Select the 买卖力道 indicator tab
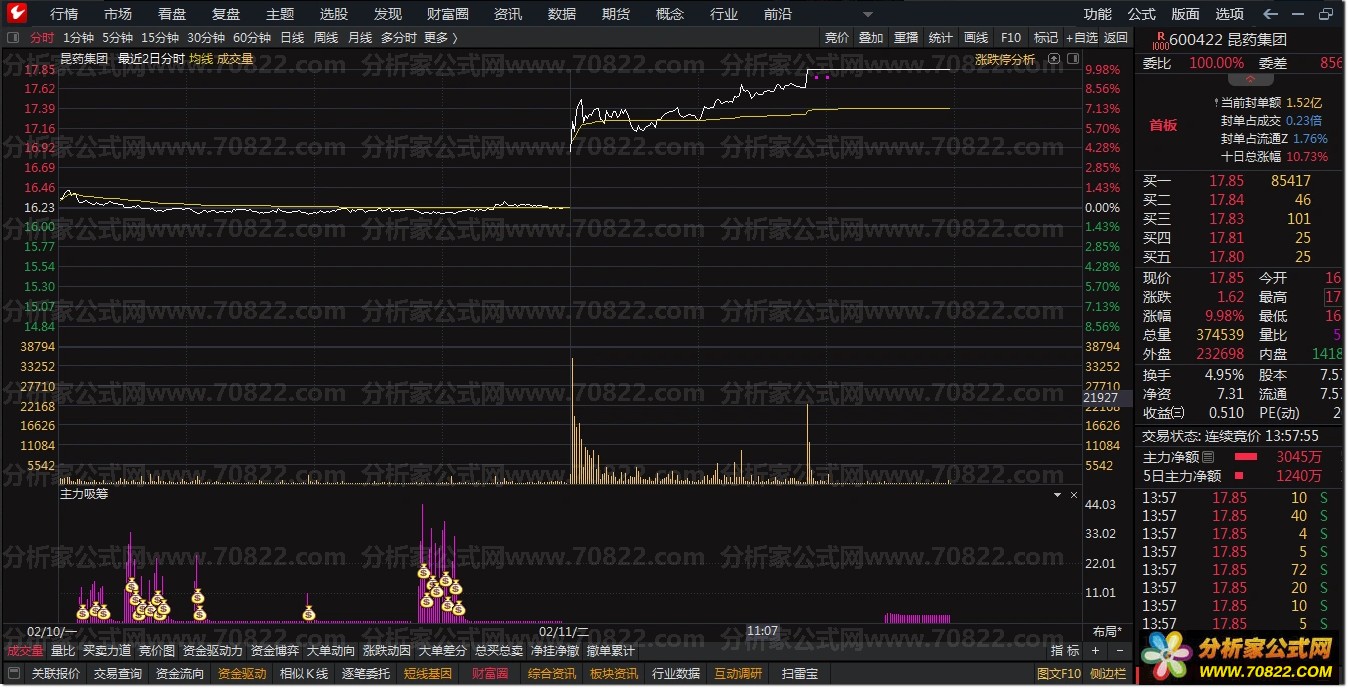Image resolution: width=1349 pixels, height=688 pixels. click(x=107, y=651)
